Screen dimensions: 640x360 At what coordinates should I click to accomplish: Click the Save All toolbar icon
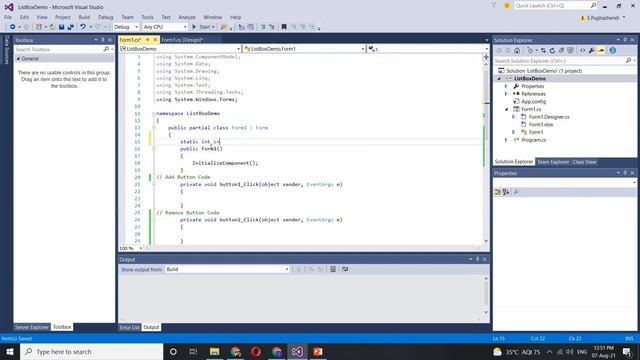[71, 27]
